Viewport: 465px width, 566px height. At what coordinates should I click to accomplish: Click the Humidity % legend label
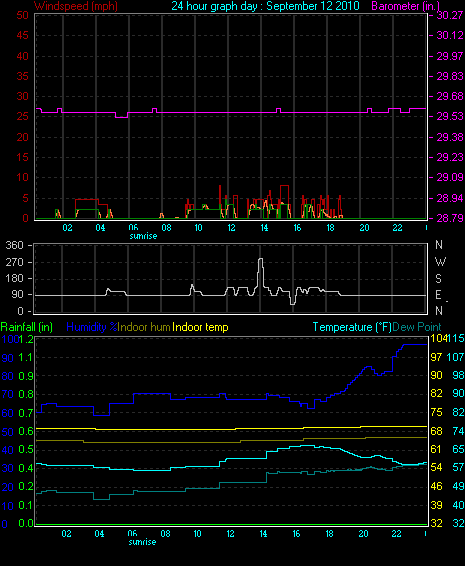tap(92, 327)
